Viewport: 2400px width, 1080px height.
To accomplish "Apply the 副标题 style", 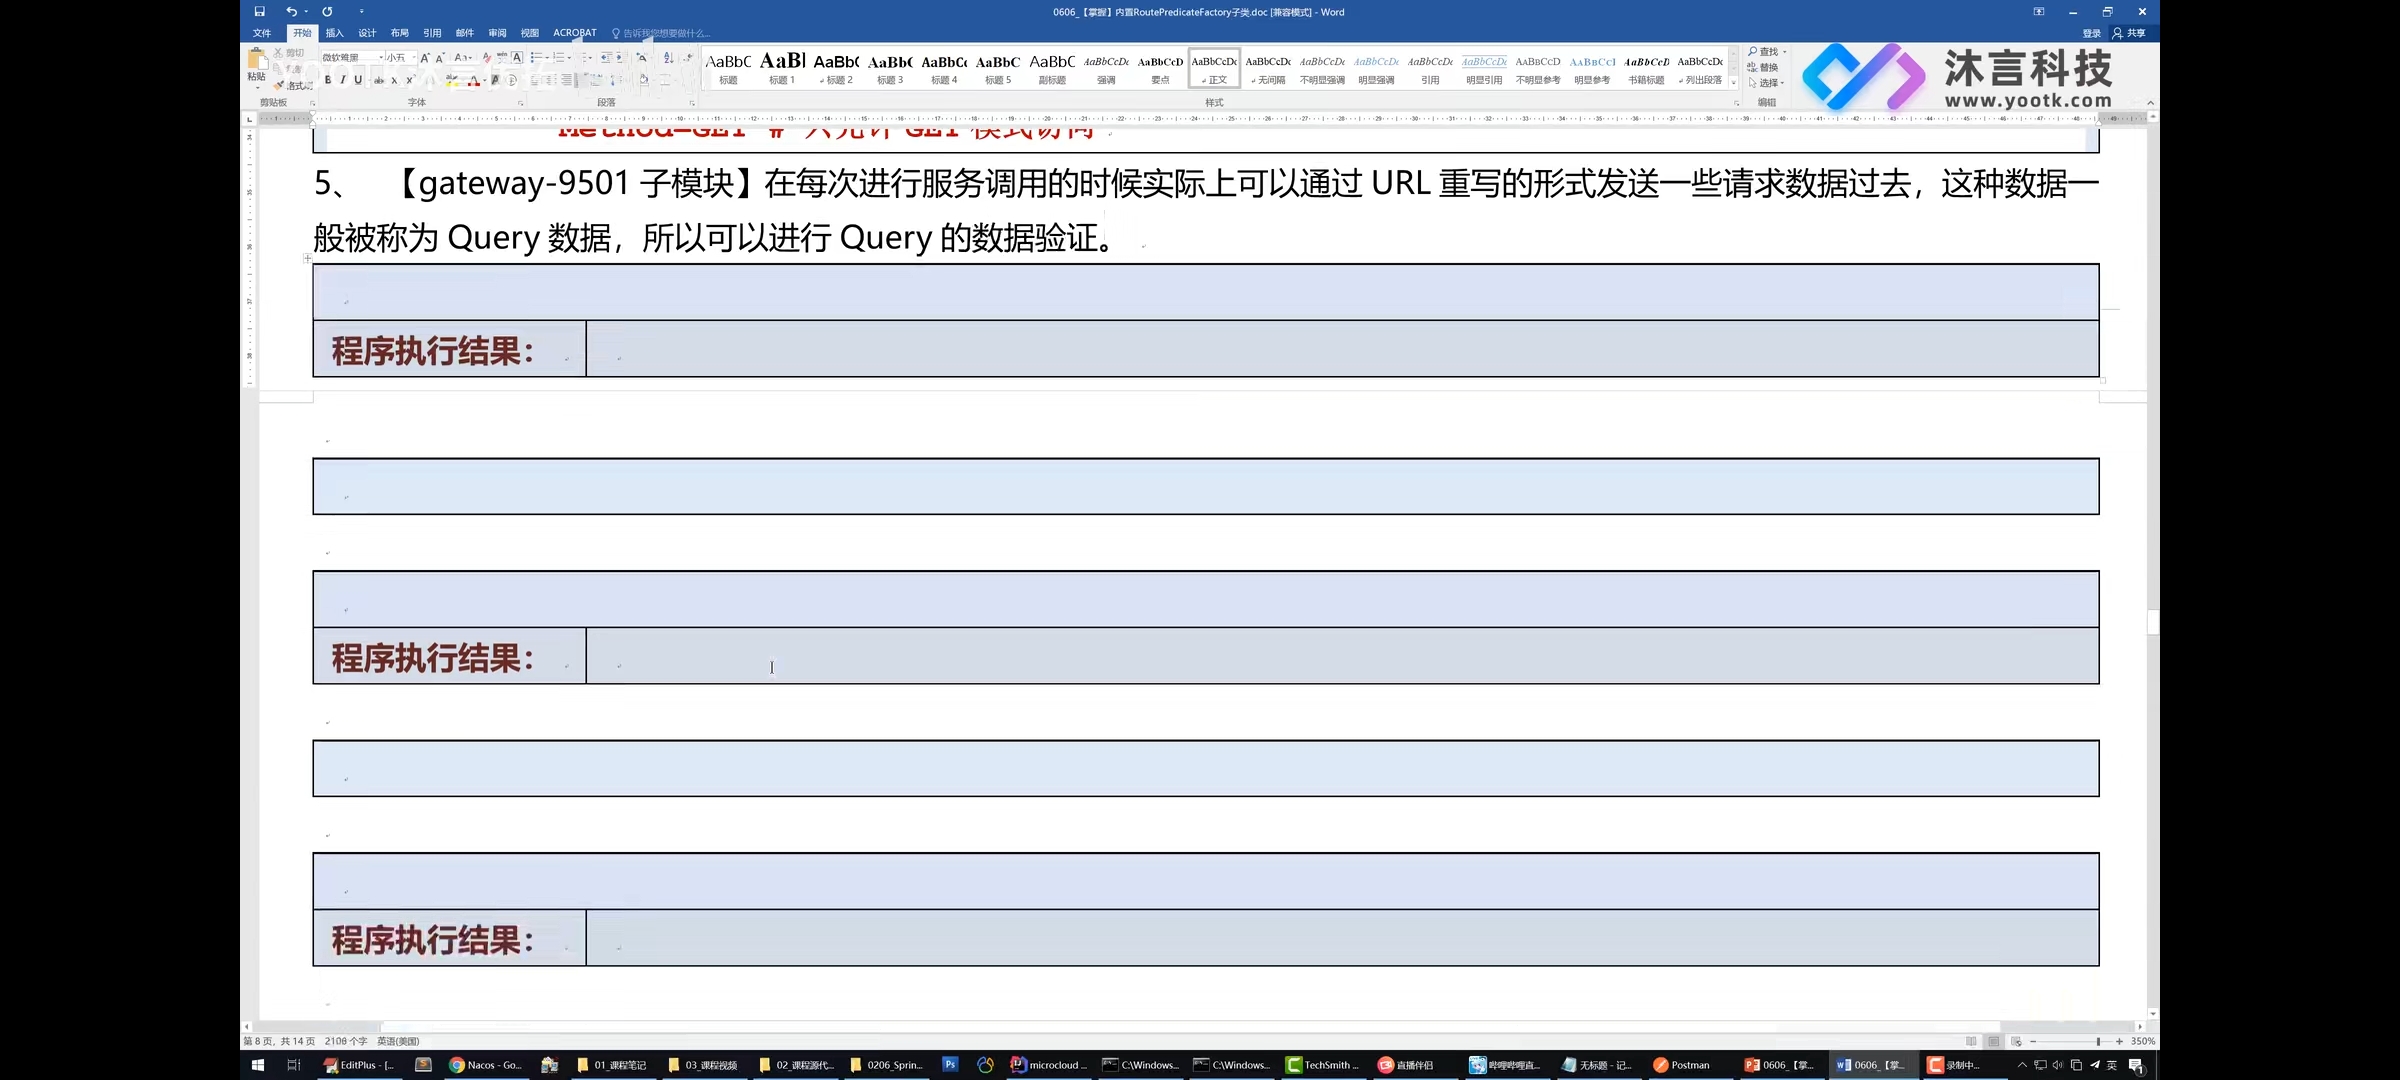I will point(1052,68).
